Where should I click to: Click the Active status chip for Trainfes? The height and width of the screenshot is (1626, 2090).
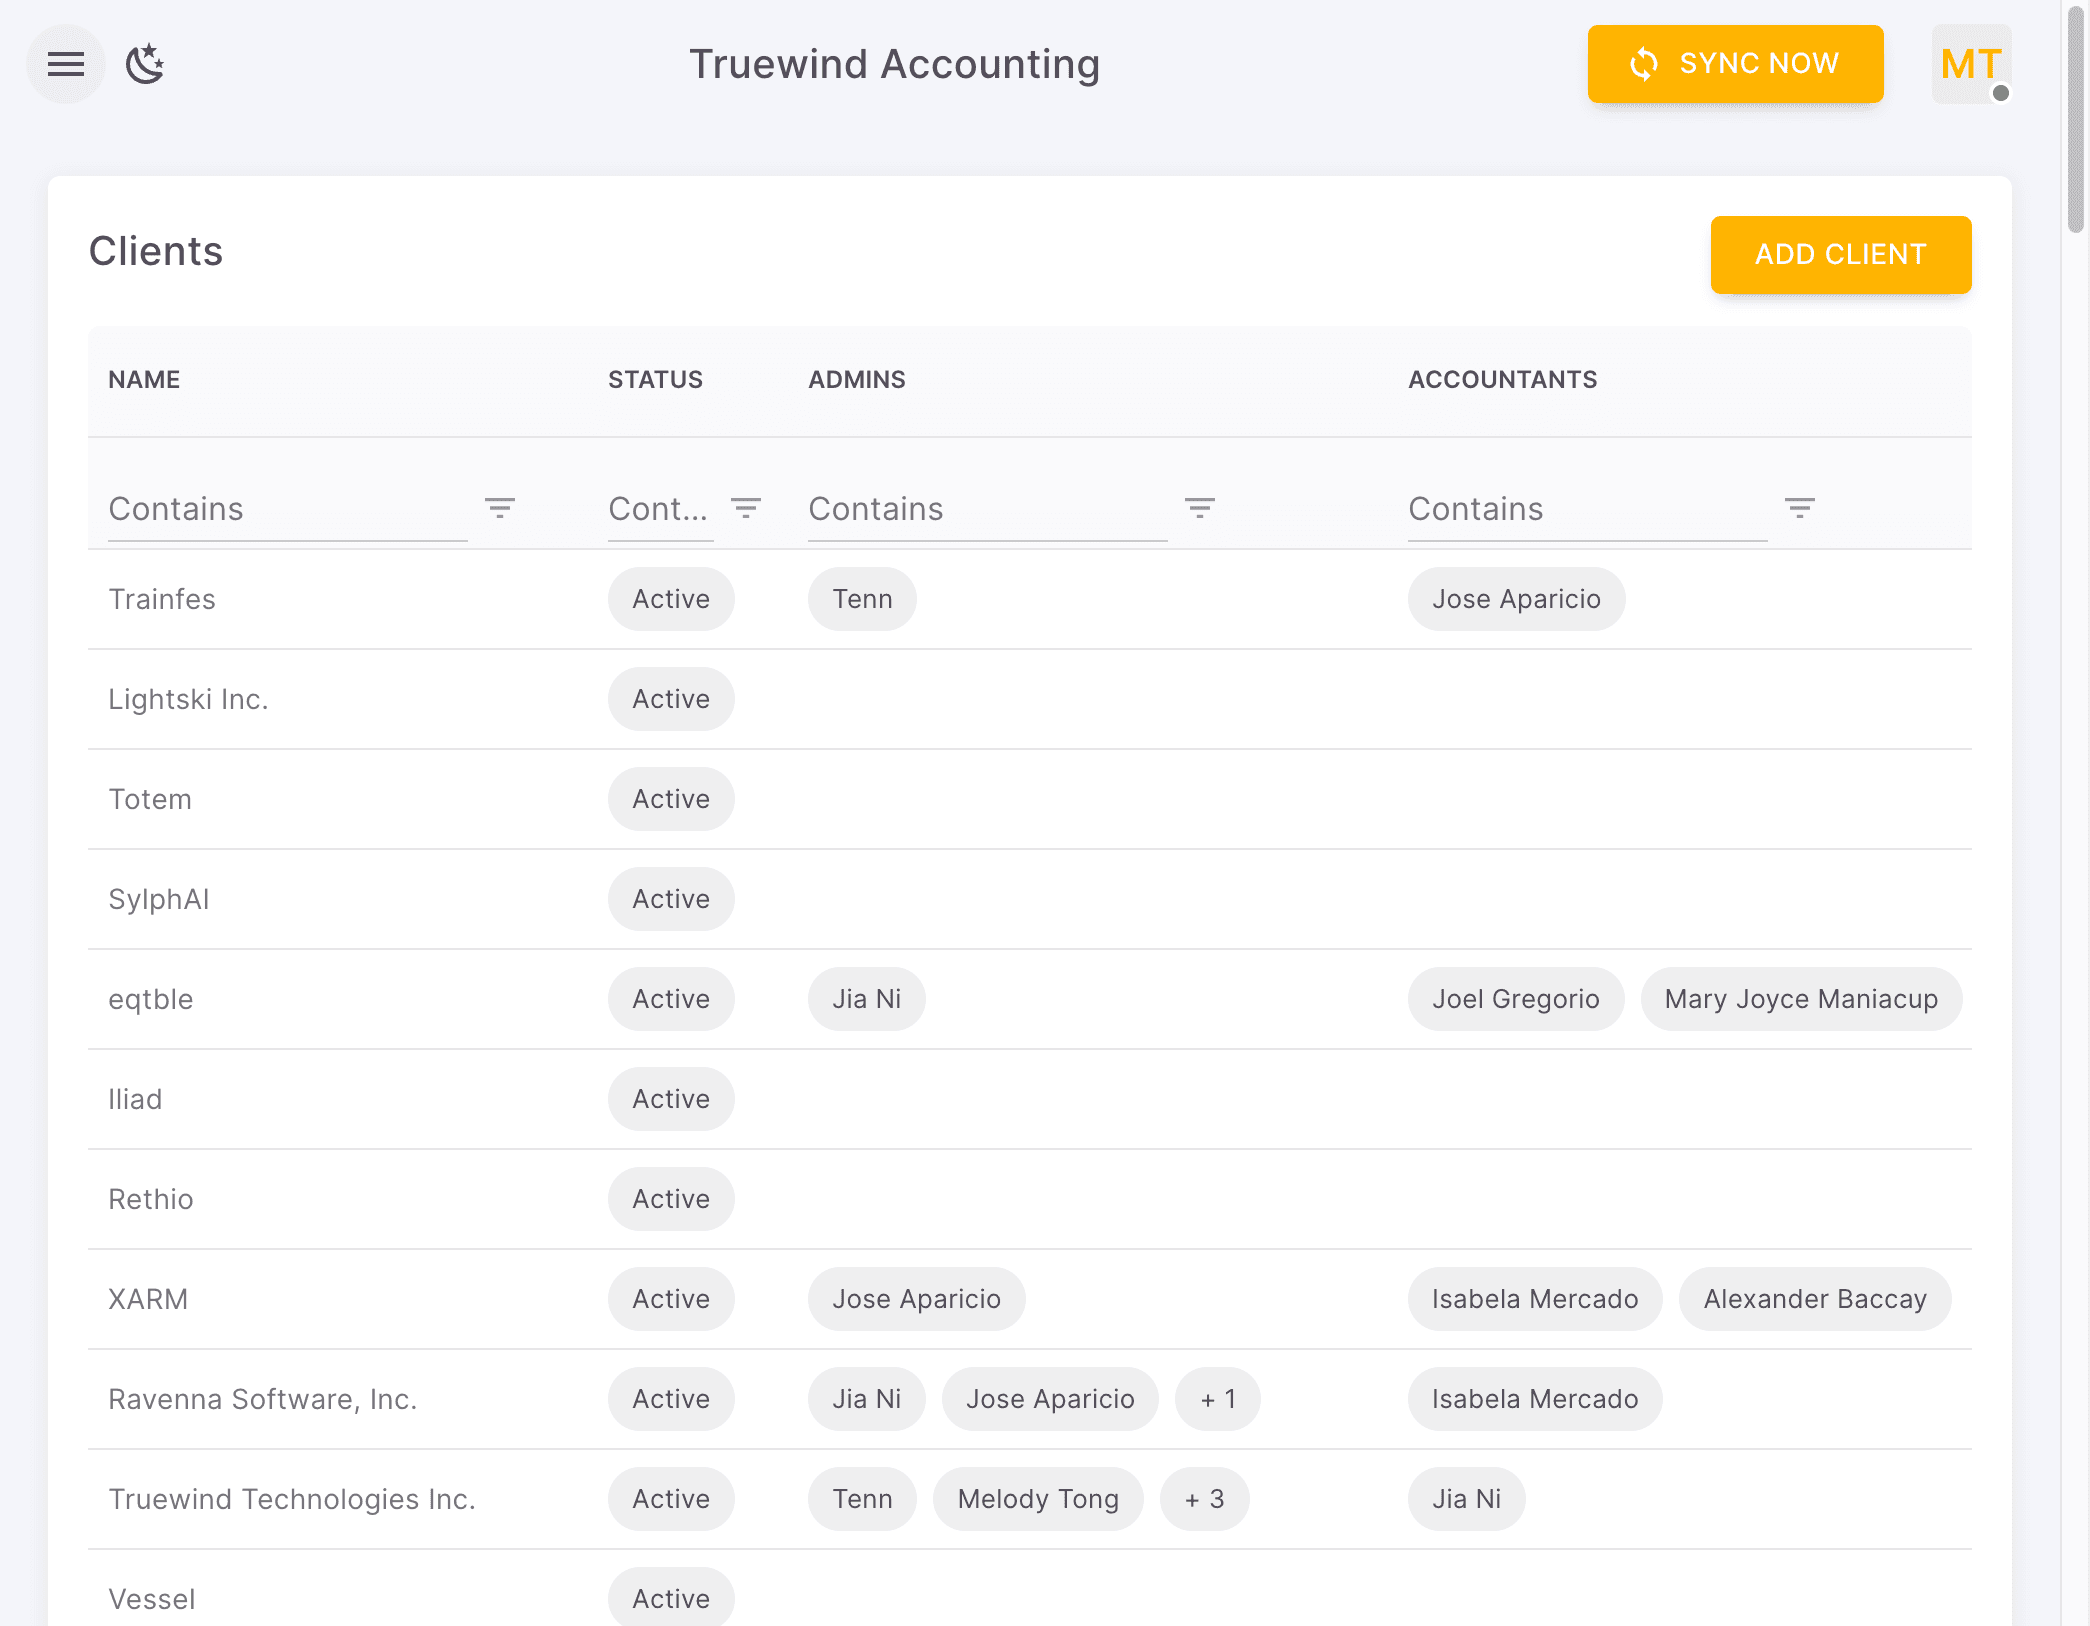671,599
